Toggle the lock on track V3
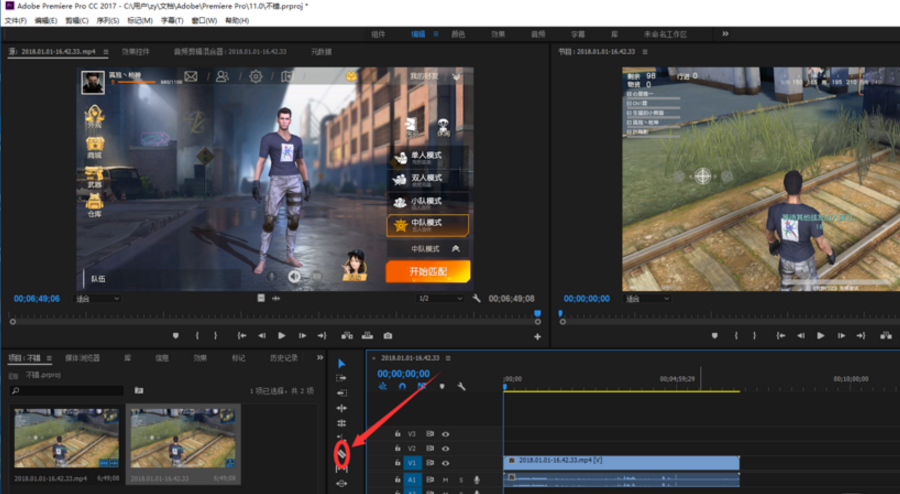Screen dimensions: 900x494 tap(397, 434)
